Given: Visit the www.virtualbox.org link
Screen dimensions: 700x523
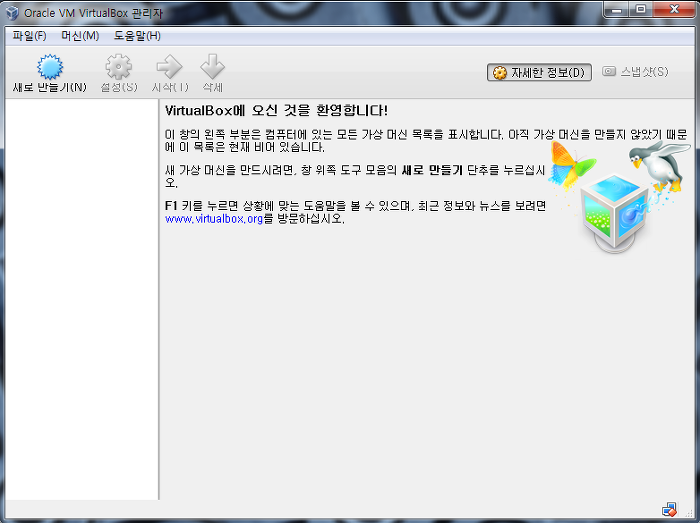Looking at the screenshot, I should click(214, 219).
